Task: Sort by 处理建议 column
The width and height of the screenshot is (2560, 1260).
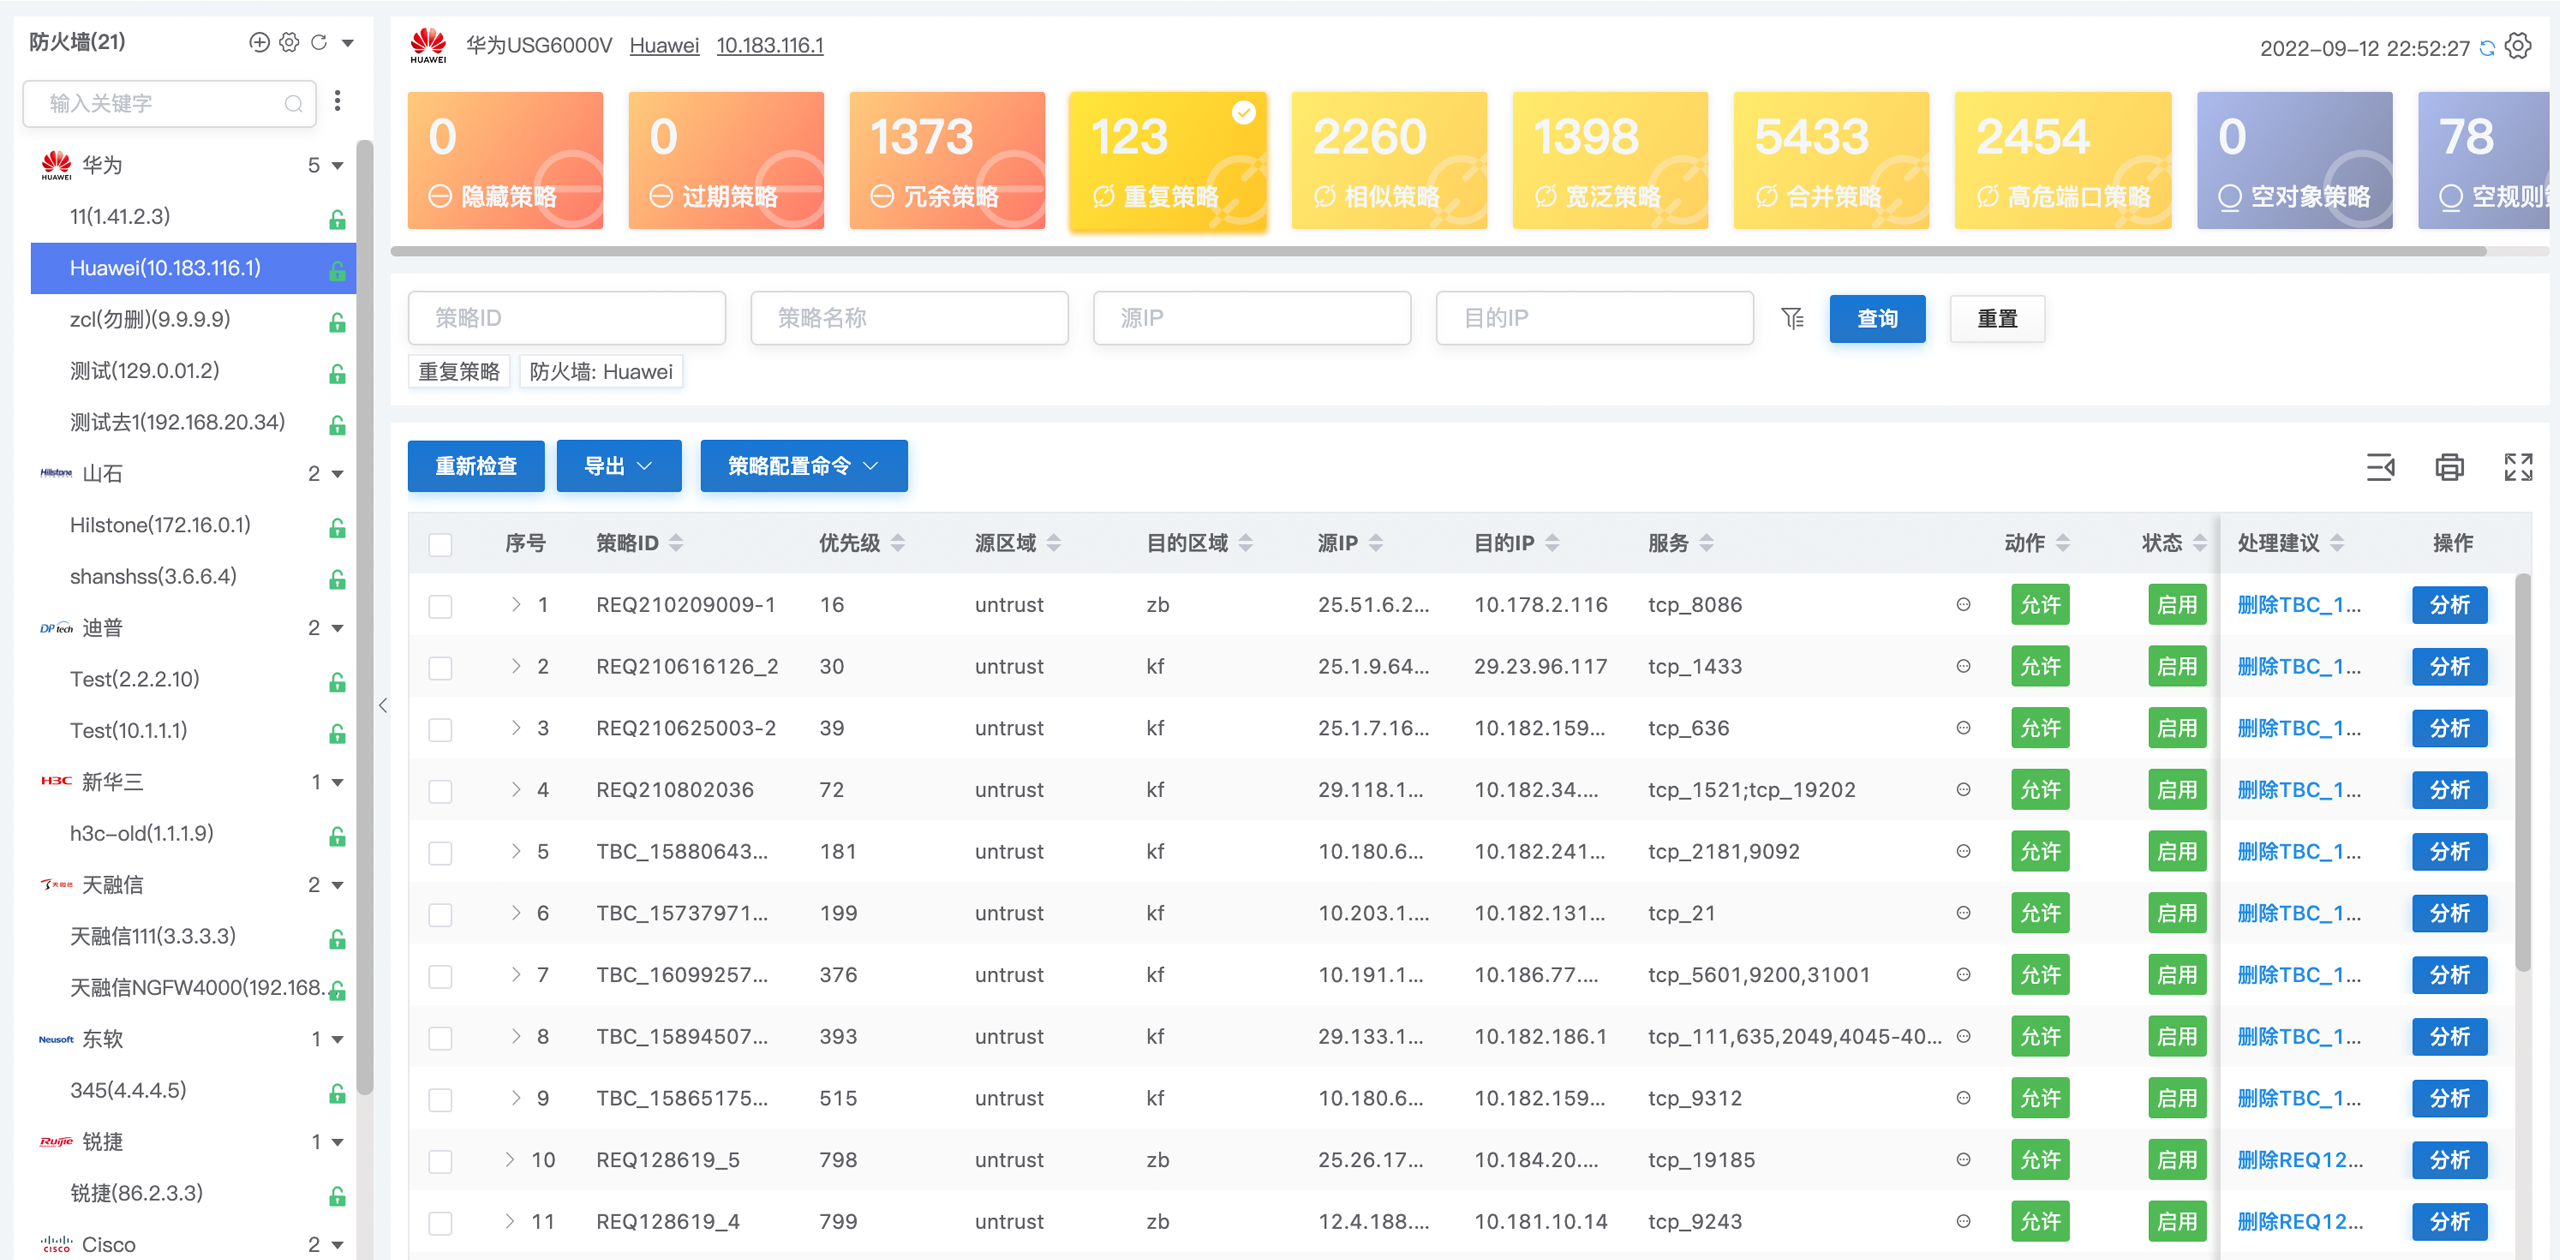Action: pos(2337,542)
